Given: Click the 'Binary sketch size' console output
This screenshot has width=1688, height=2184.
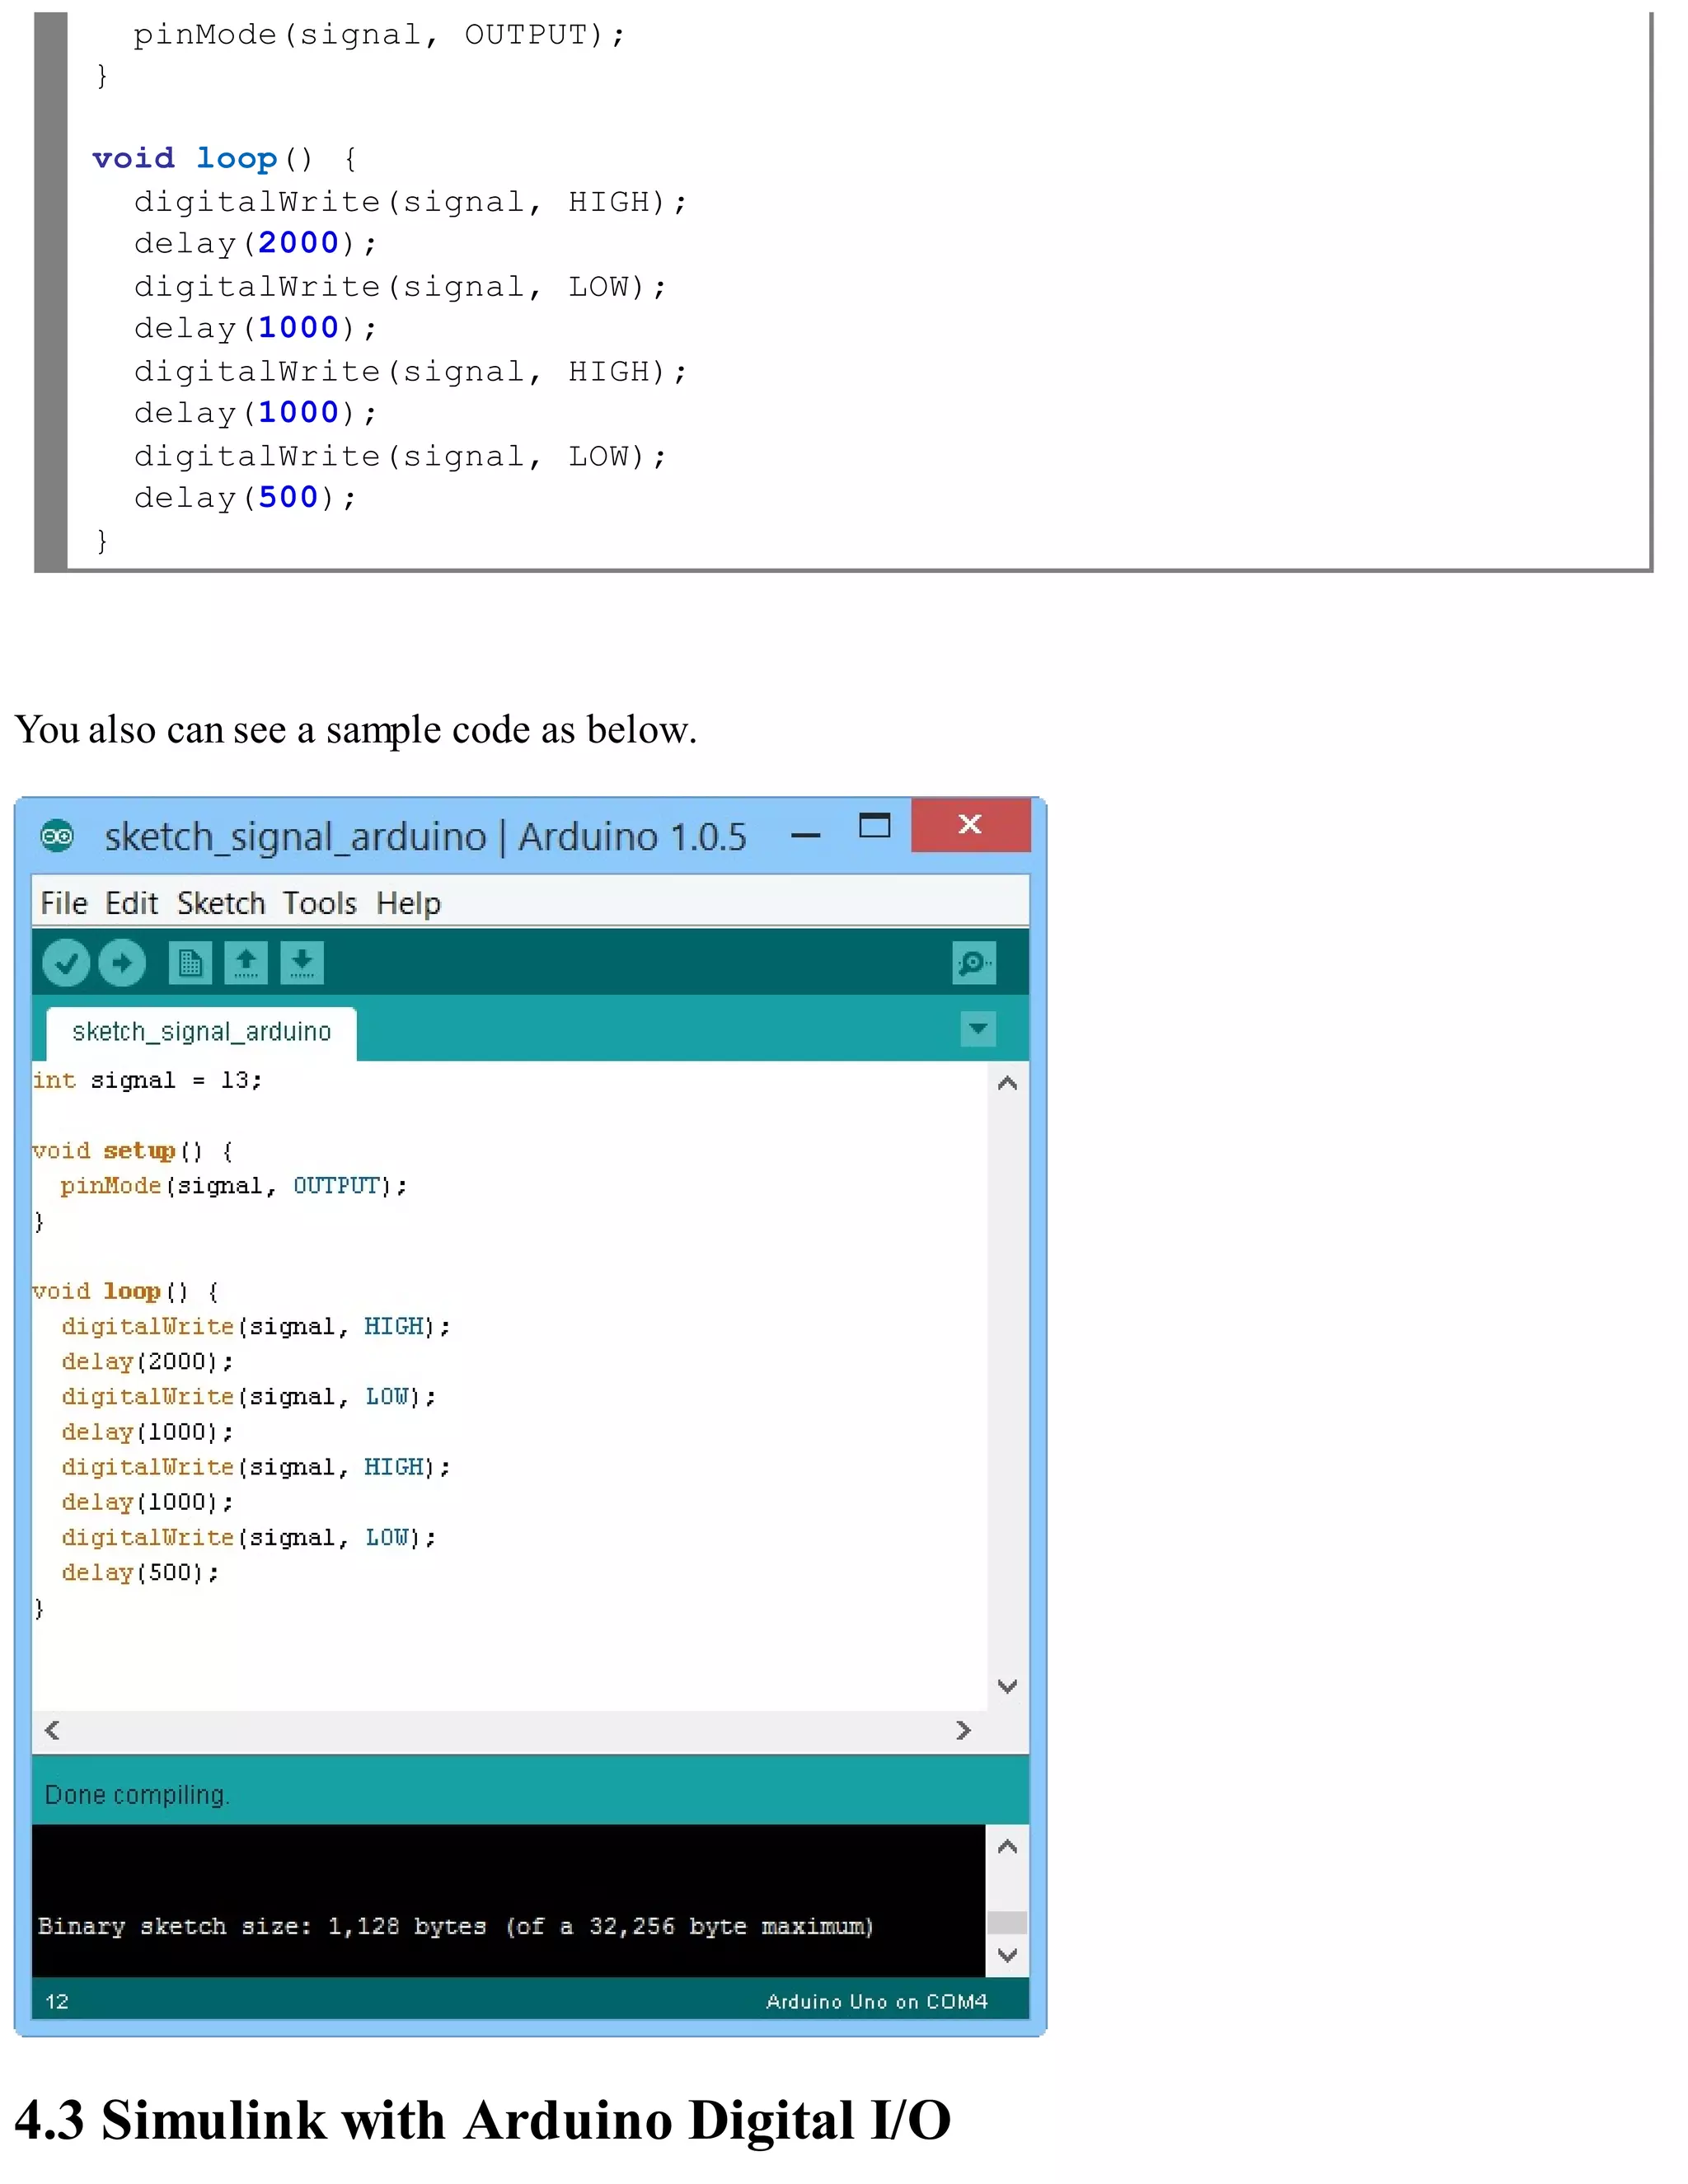Looking at the screenshot, I should [x=456, y=1926].
